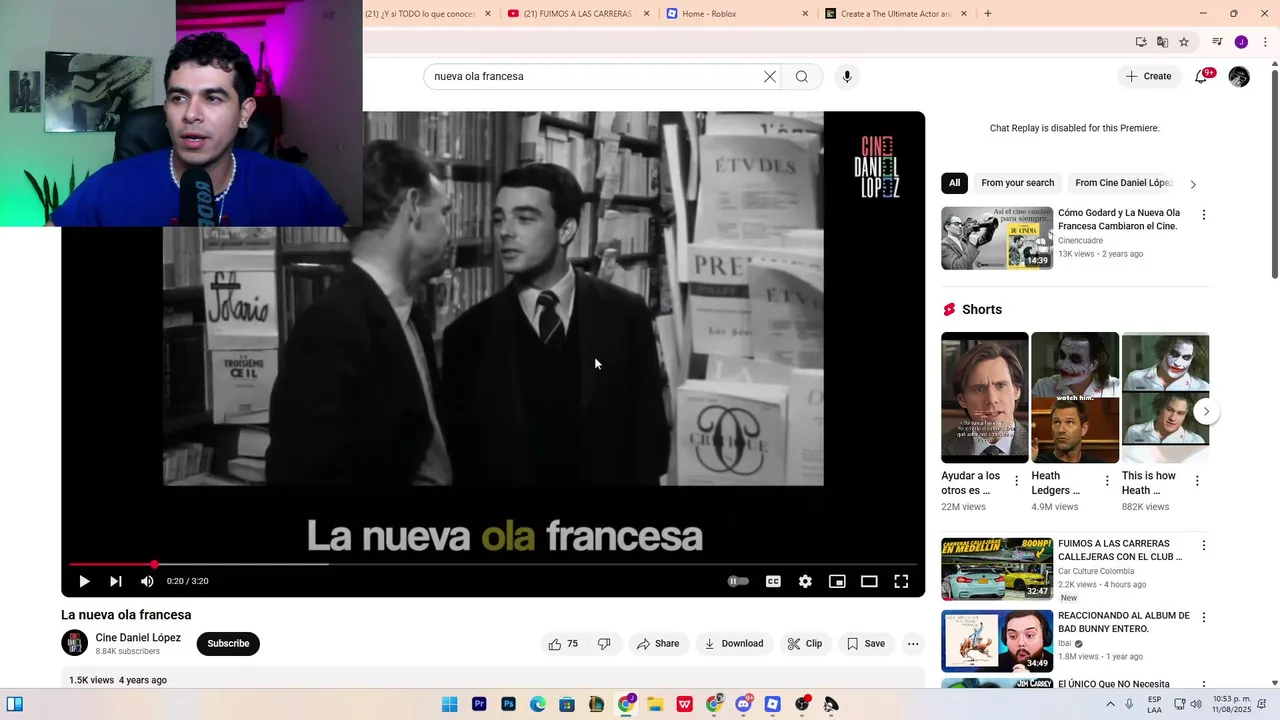The width and height of the screenshot is (1280, 720).
Task: Open the Clip tool
Action: click(805, 644)
